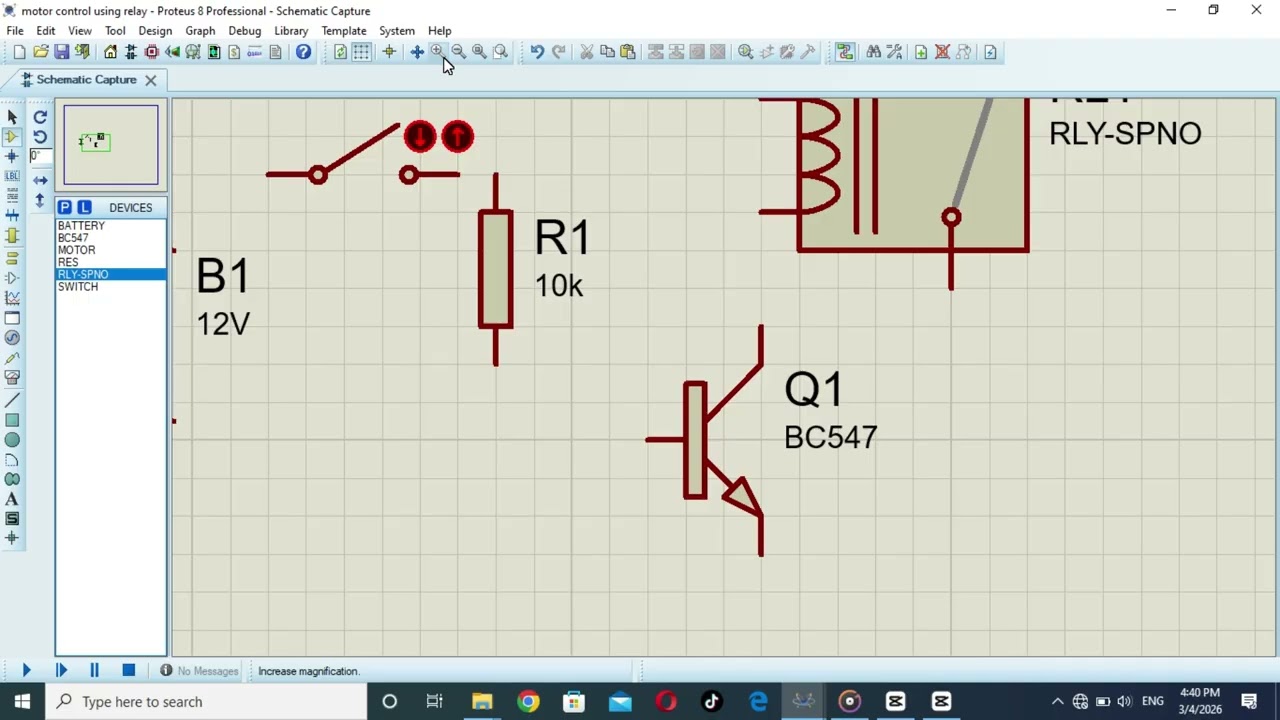Open the Template menu
Image resolution: width=1280 pixels, height=720 pixels.
pos(344,31)
